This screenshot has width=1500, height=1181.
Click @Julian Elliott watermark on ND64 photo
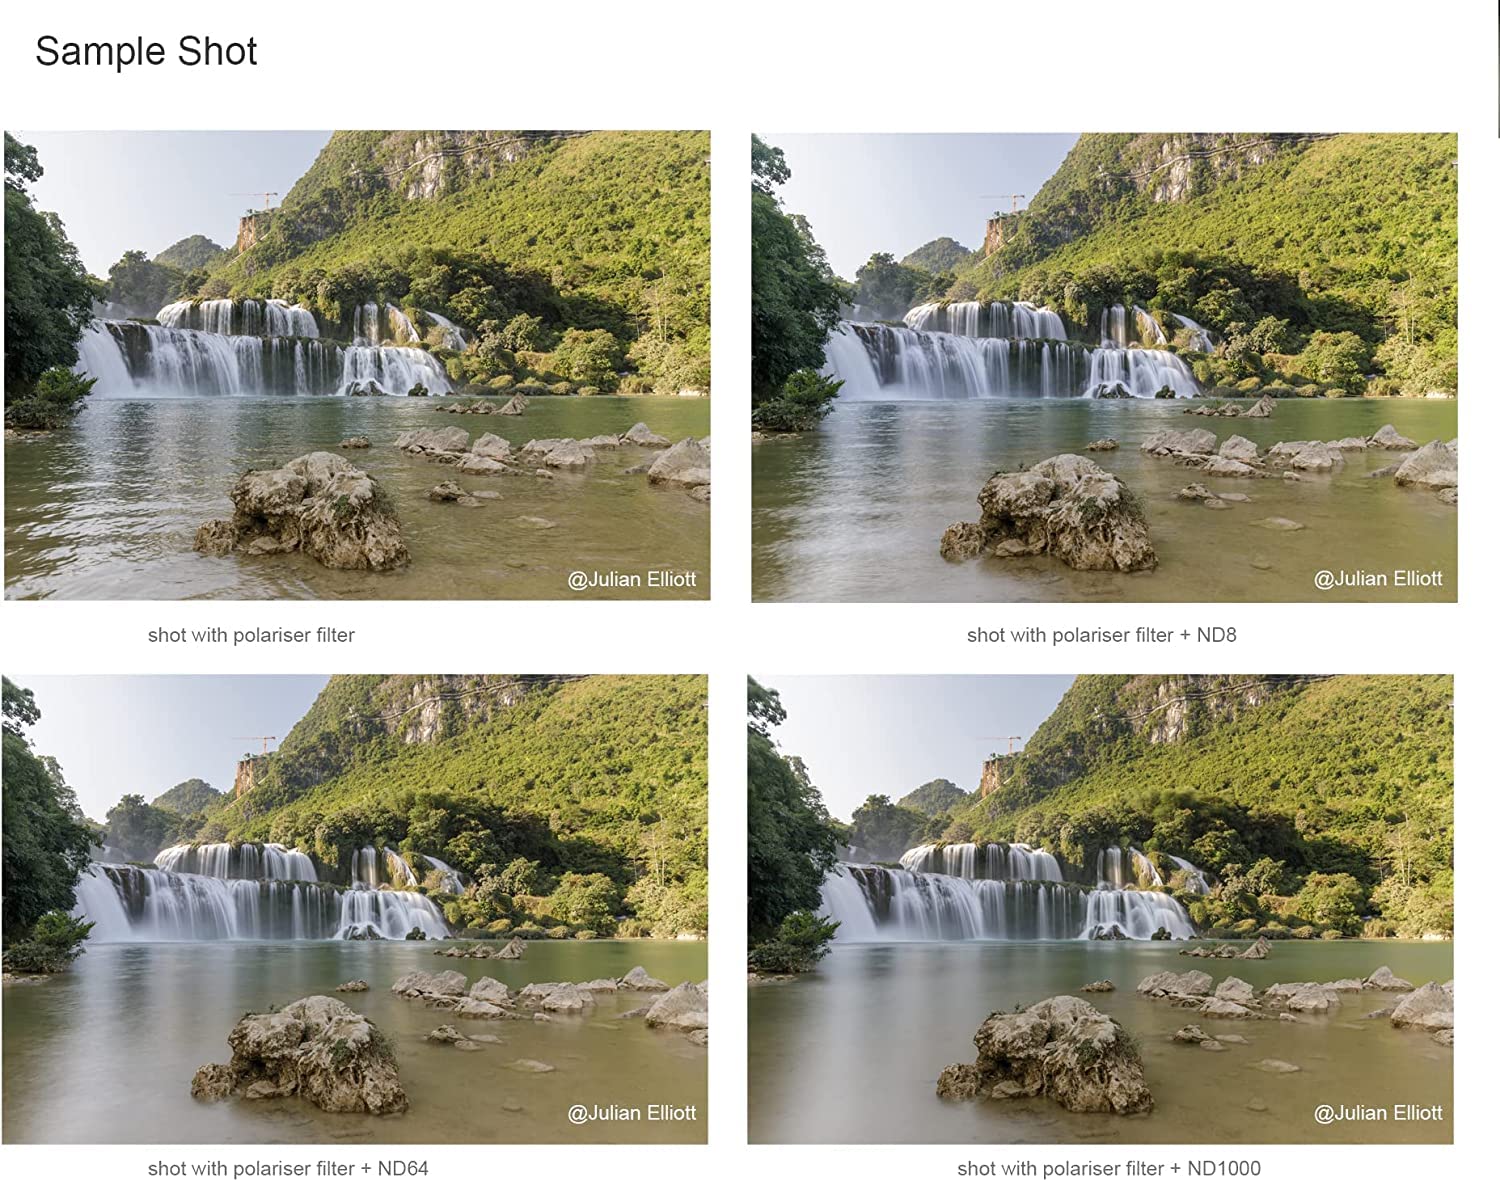632,1112
